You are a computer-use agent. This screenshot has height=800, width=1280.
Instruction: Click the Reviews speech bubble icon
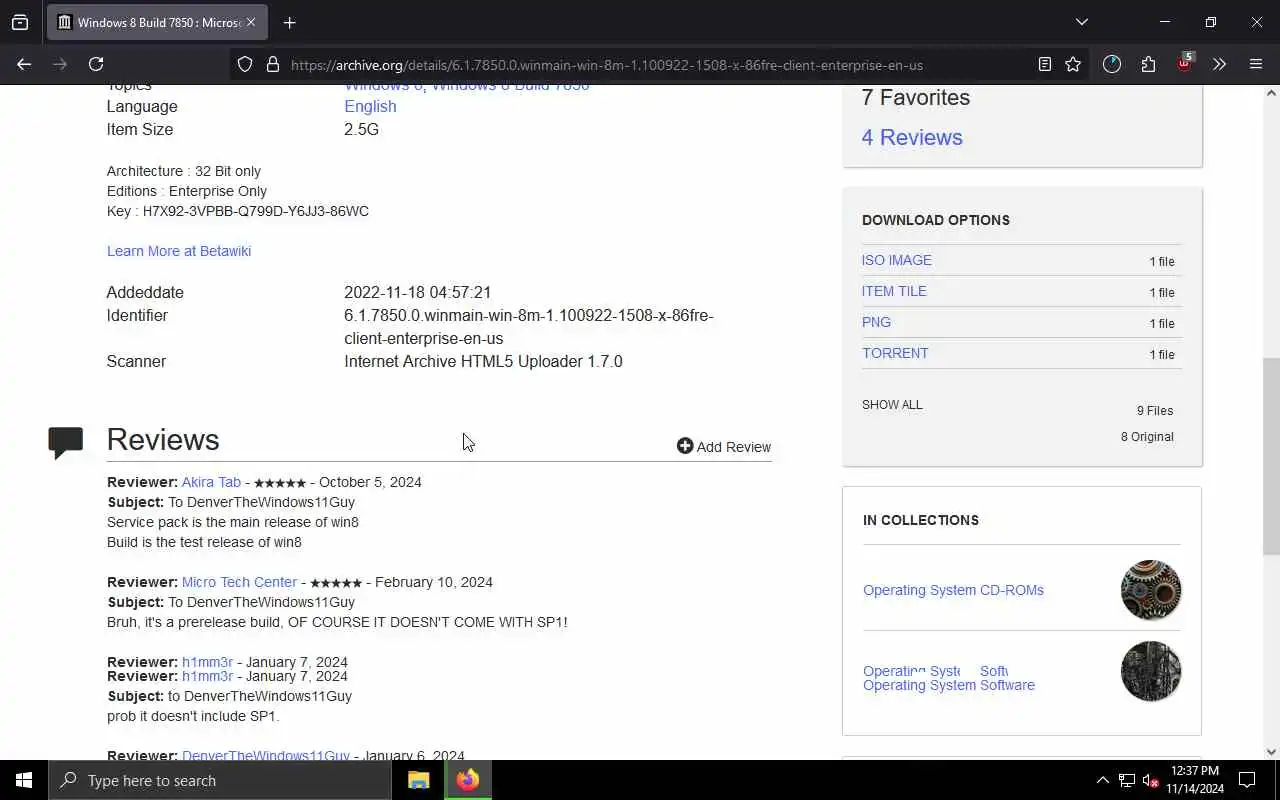(x=66, y=443)
